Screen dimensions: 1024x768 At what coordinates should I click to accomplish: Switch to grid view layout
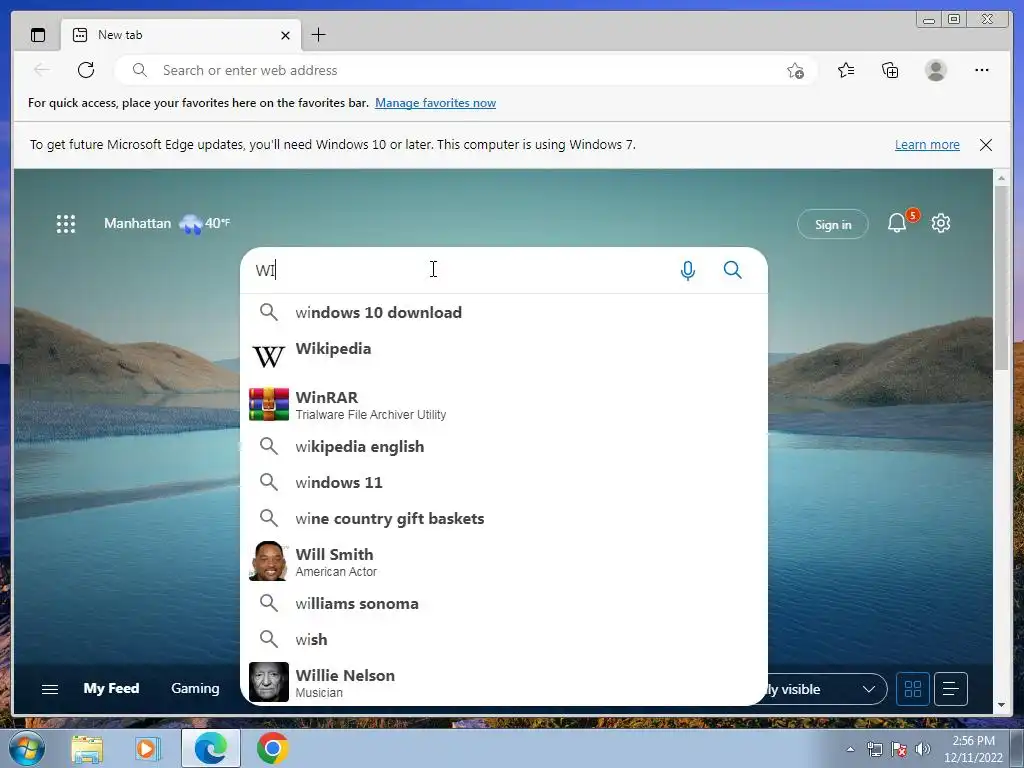point(912,689)
